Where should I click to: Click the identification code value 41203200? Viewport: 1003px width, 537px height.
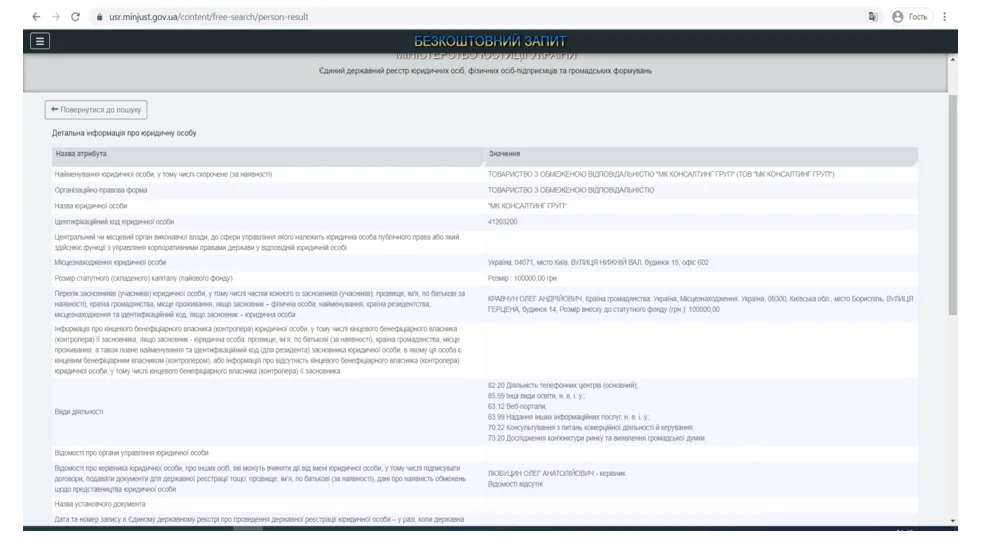(504, 220)
